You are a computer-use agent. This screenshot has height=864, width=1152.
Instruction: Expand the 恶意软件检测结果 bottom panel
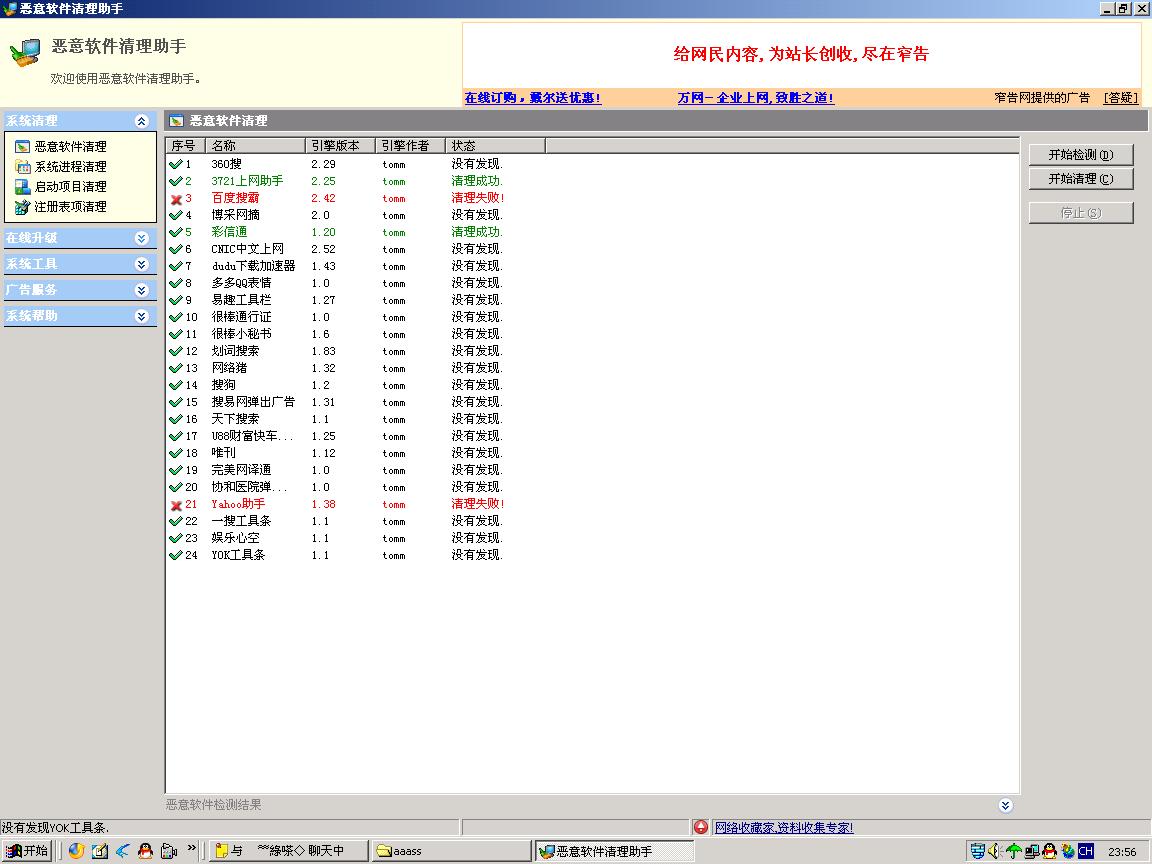pyautogui.click(x=1005, y=805)
